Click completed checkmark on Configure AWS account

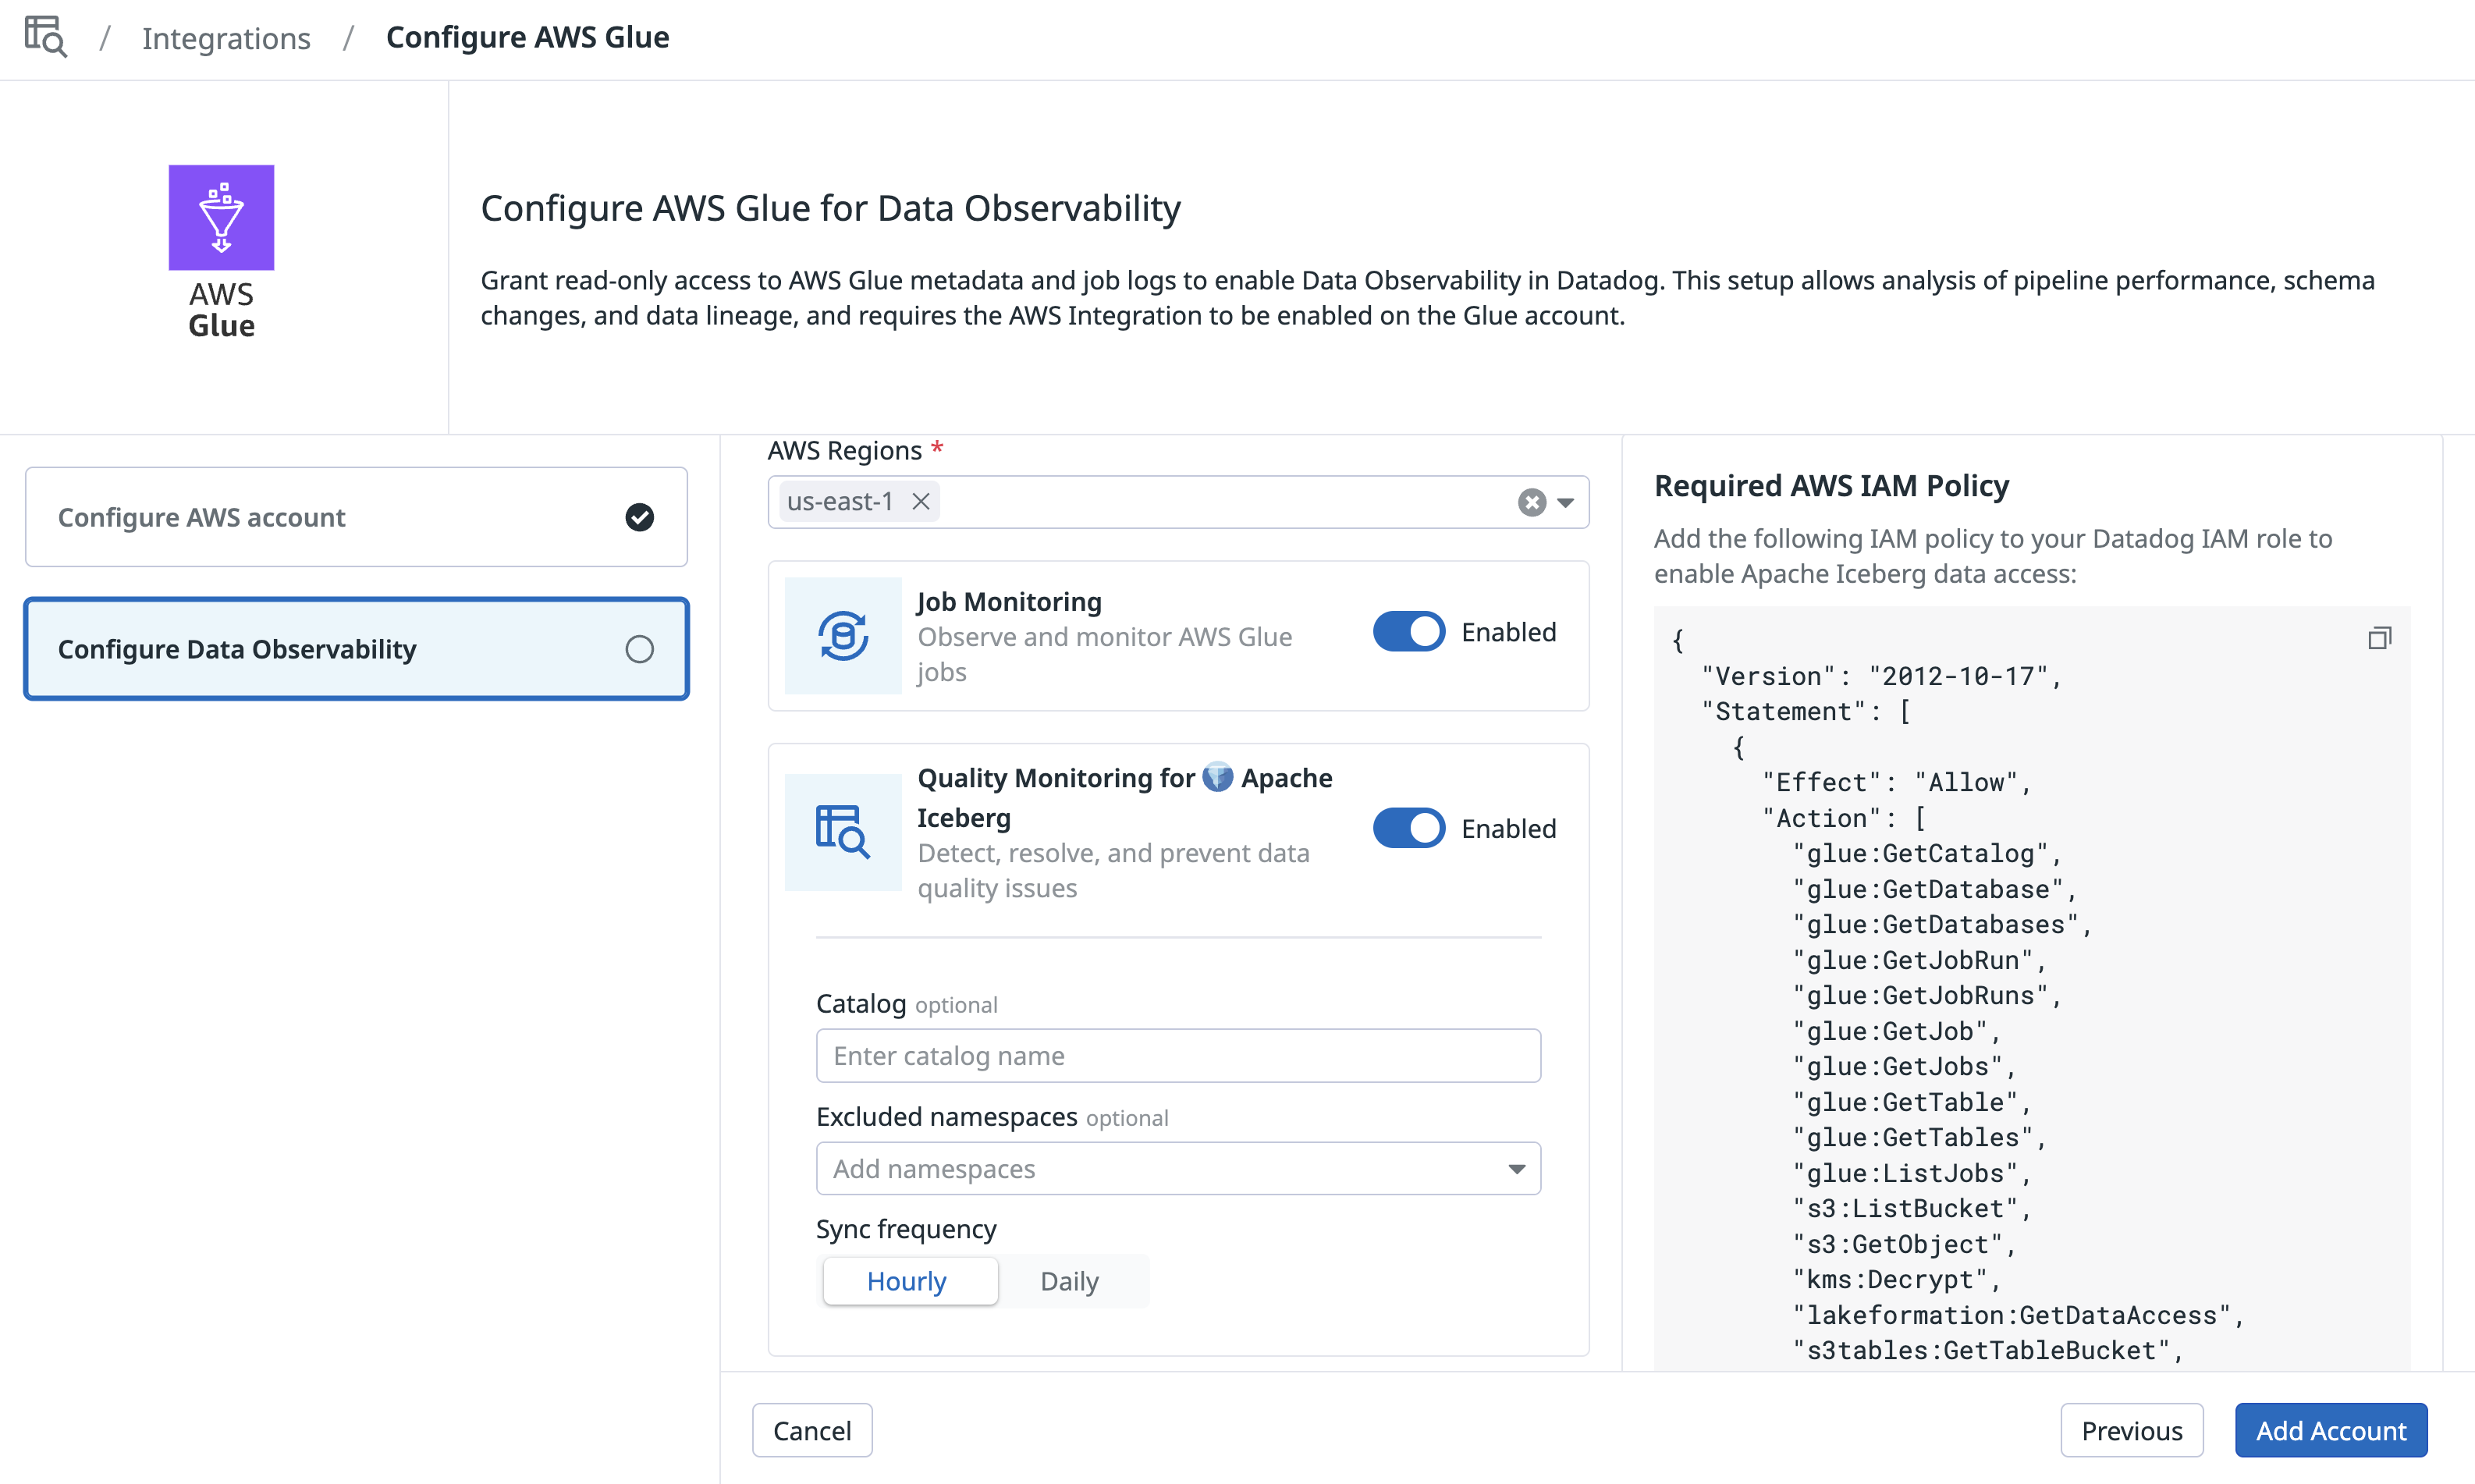[639, 517]
